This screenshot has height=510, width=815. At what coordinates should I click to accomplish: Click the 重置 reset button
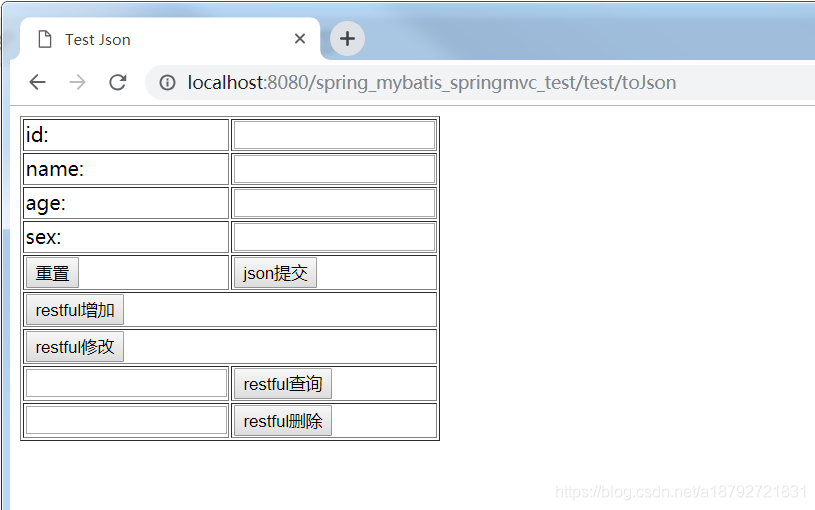(52, 272)
